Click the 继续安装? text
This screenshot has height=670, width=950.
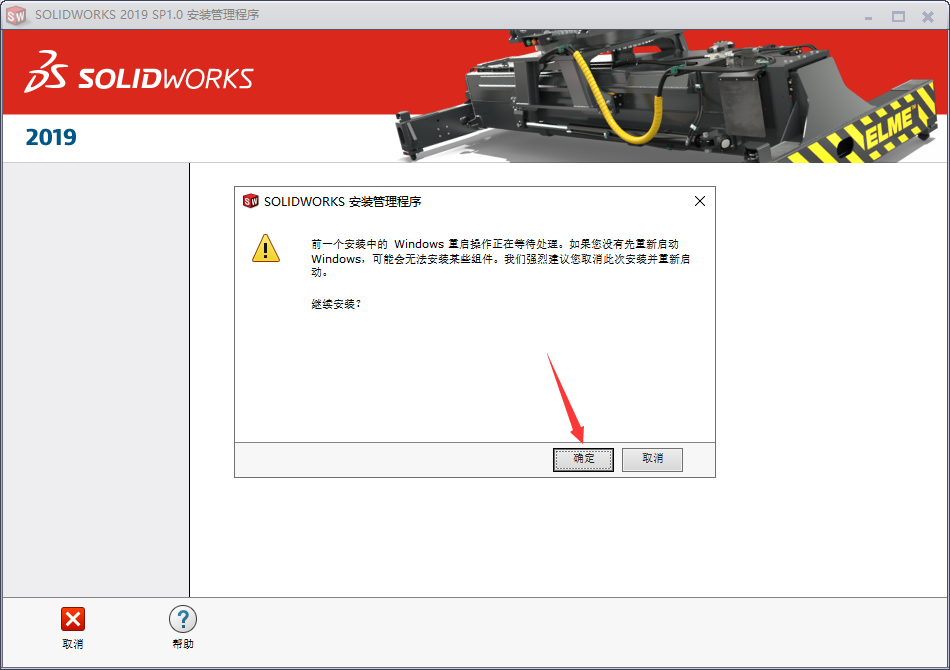coord(336,303)
